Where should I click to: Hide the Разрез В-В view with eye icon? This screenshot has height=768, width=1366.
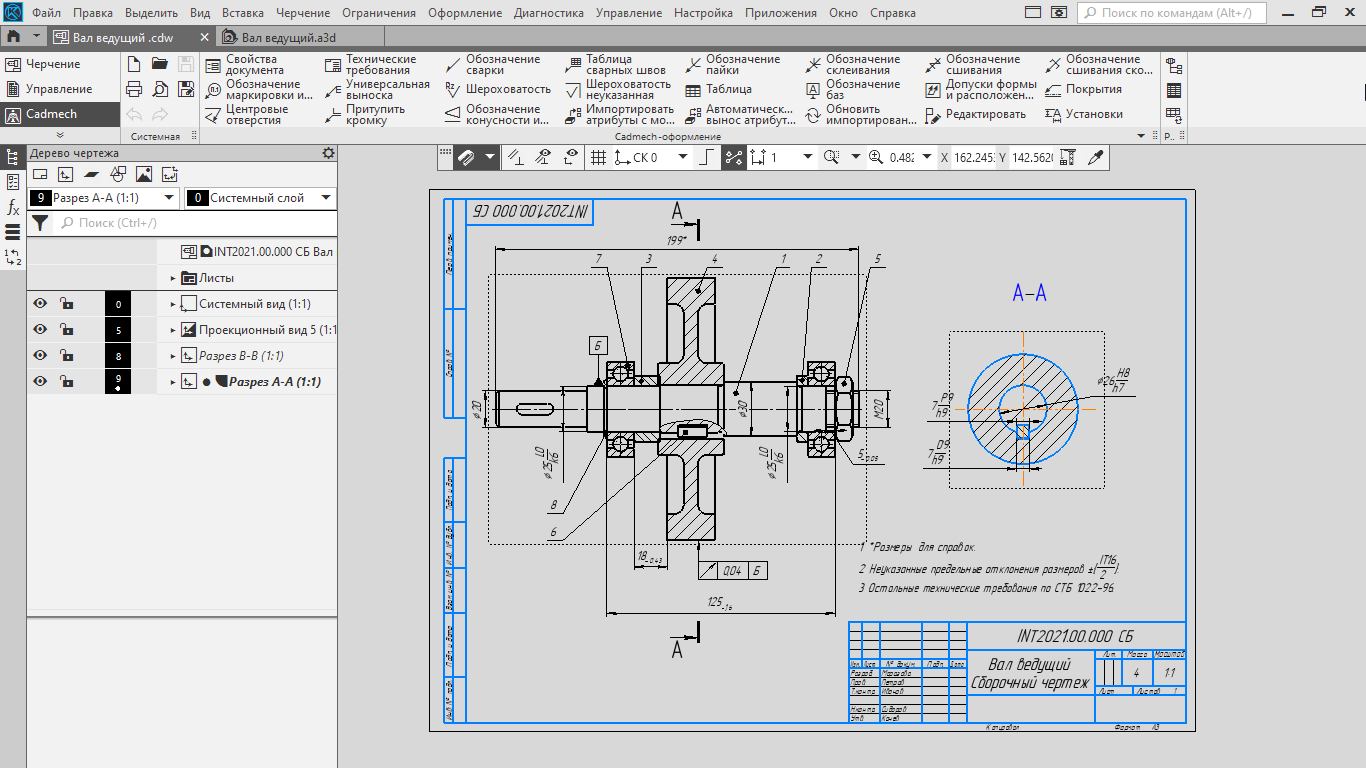[40, 356]
